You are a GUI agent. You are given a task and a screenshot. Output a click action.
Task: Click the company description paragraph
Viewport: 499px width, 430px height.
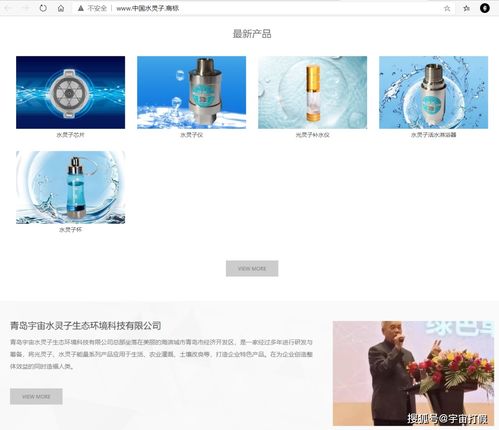(161, 354)
